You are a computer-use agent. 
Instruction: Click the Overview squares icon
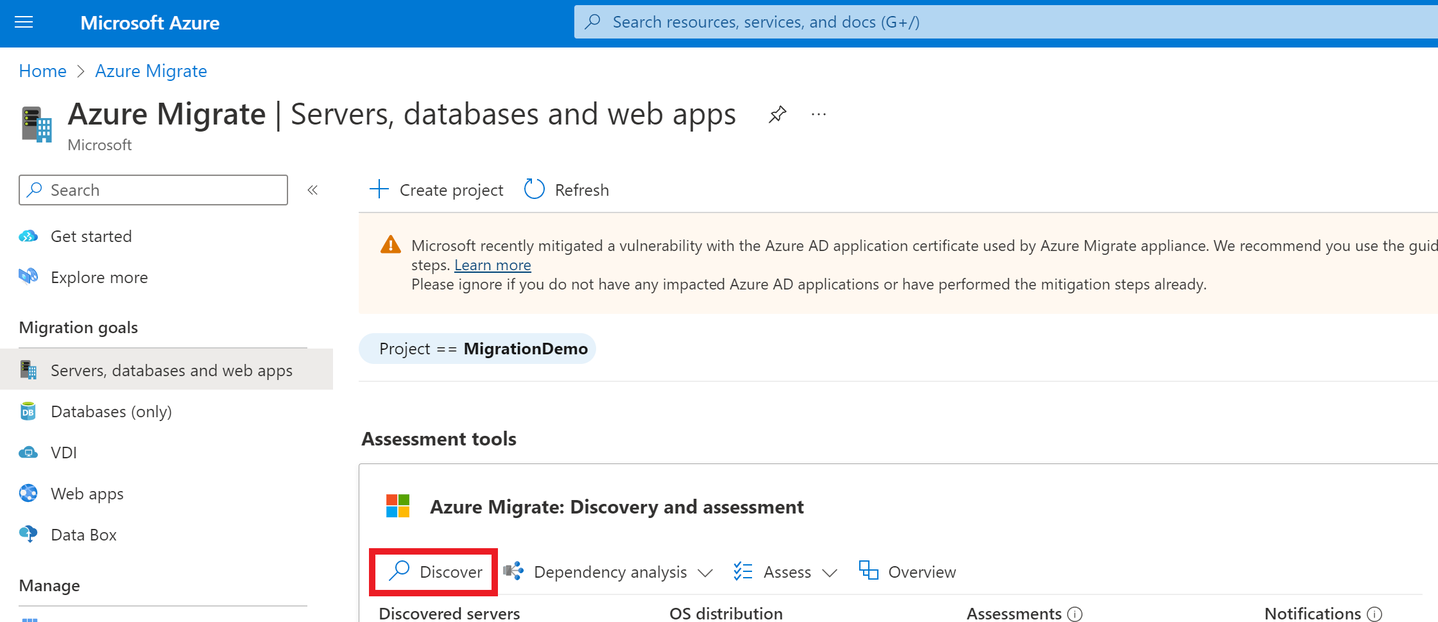[x=868, y=570]
